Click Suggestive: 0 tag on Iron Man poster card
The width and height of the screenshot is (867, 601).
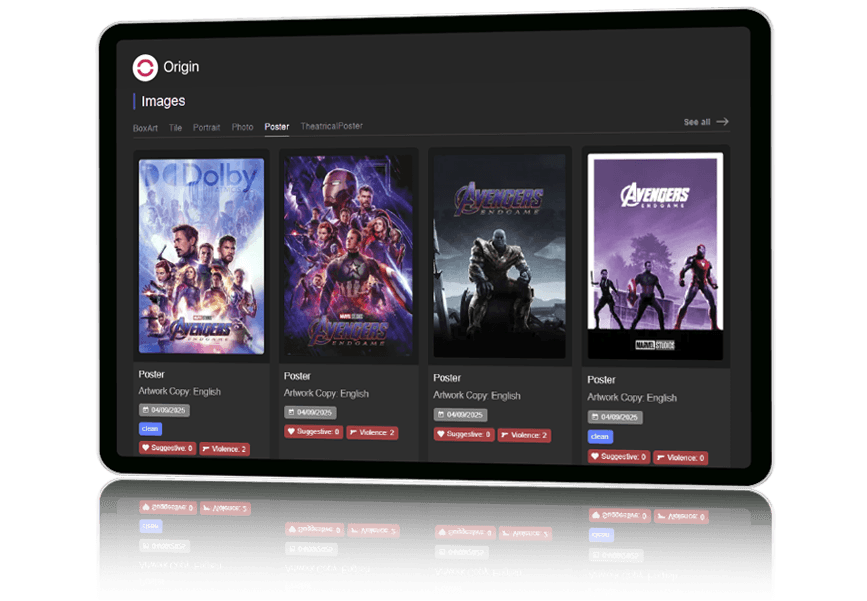pos(314,432)
